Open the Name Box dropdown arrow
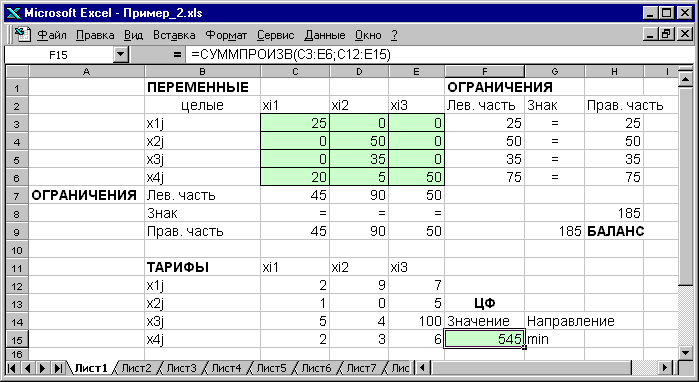Screen dimensions: 699x382 point(121,55)
